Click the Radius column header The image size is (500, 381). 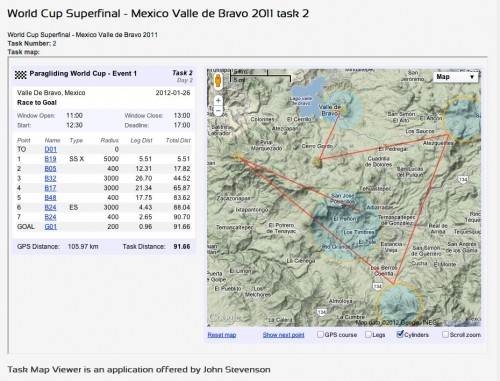click(110, 140)
